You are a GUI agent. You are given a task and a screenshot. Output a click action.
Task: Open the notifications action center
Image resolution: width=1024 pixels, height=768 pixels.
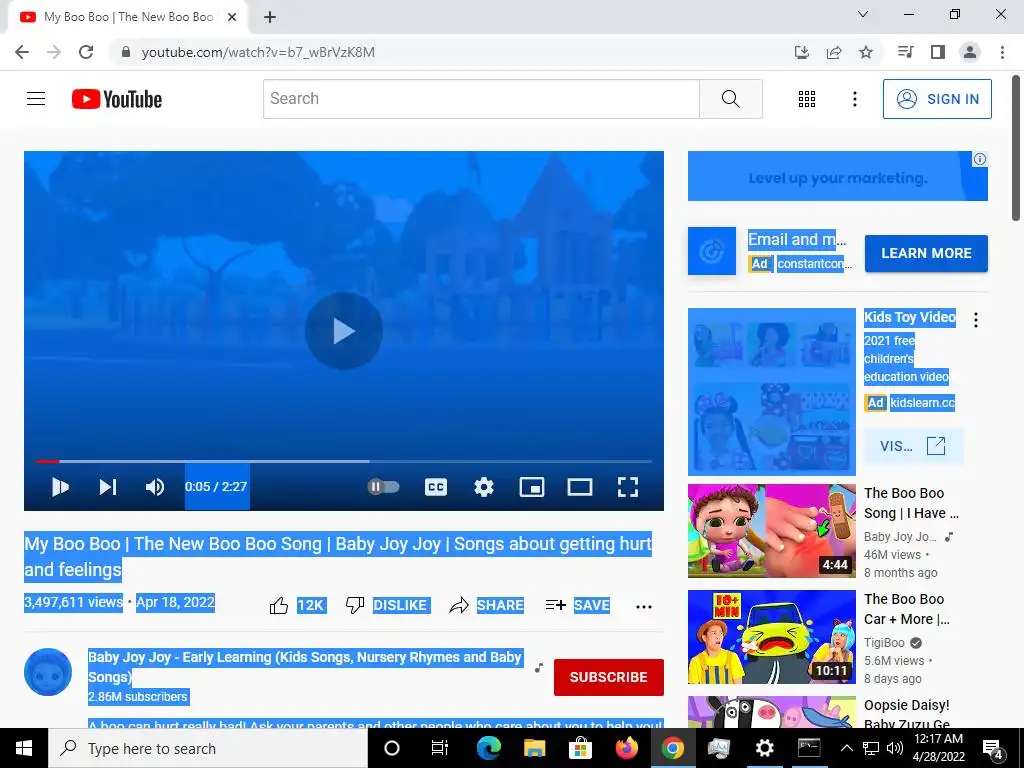tap(993, 748)
